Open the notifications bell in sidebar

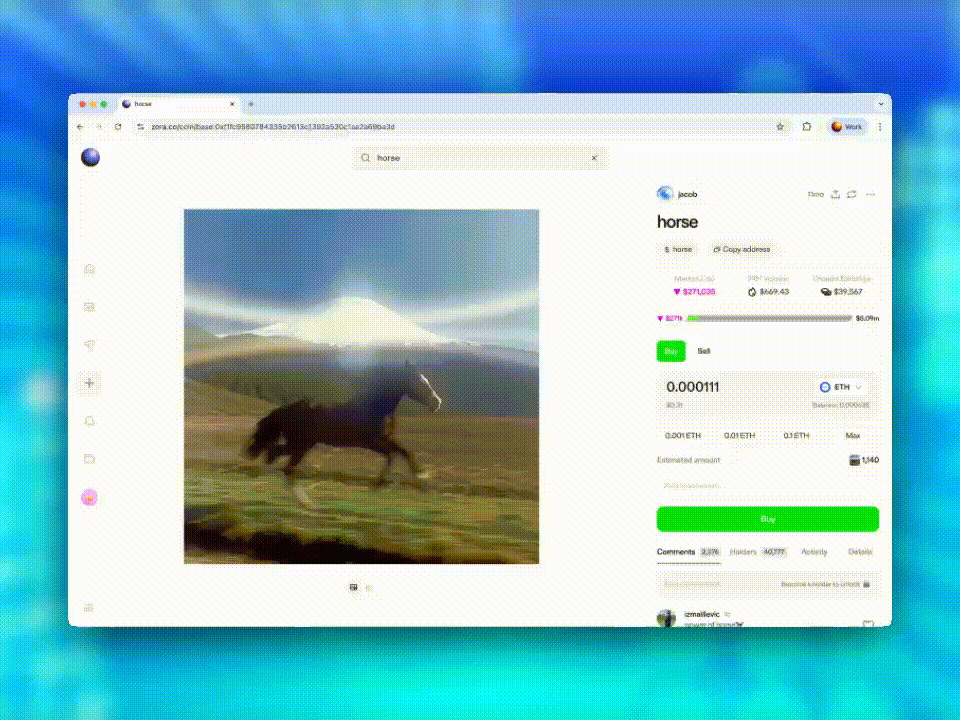[x=89, y=421]
